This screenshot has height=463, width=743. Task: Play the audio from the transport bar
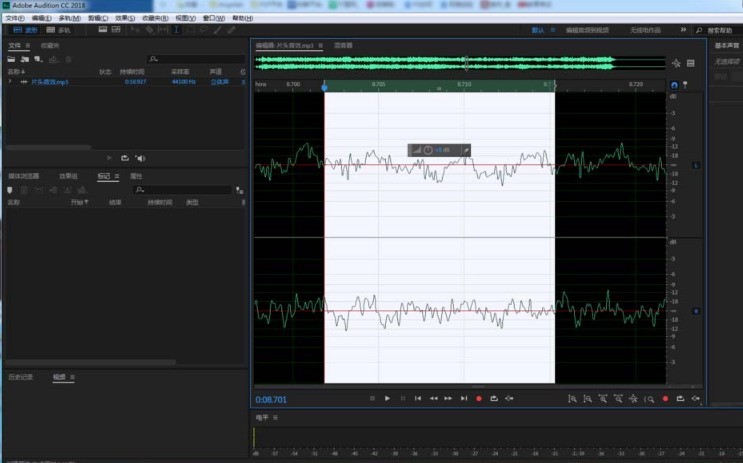(x=387, y=399)
